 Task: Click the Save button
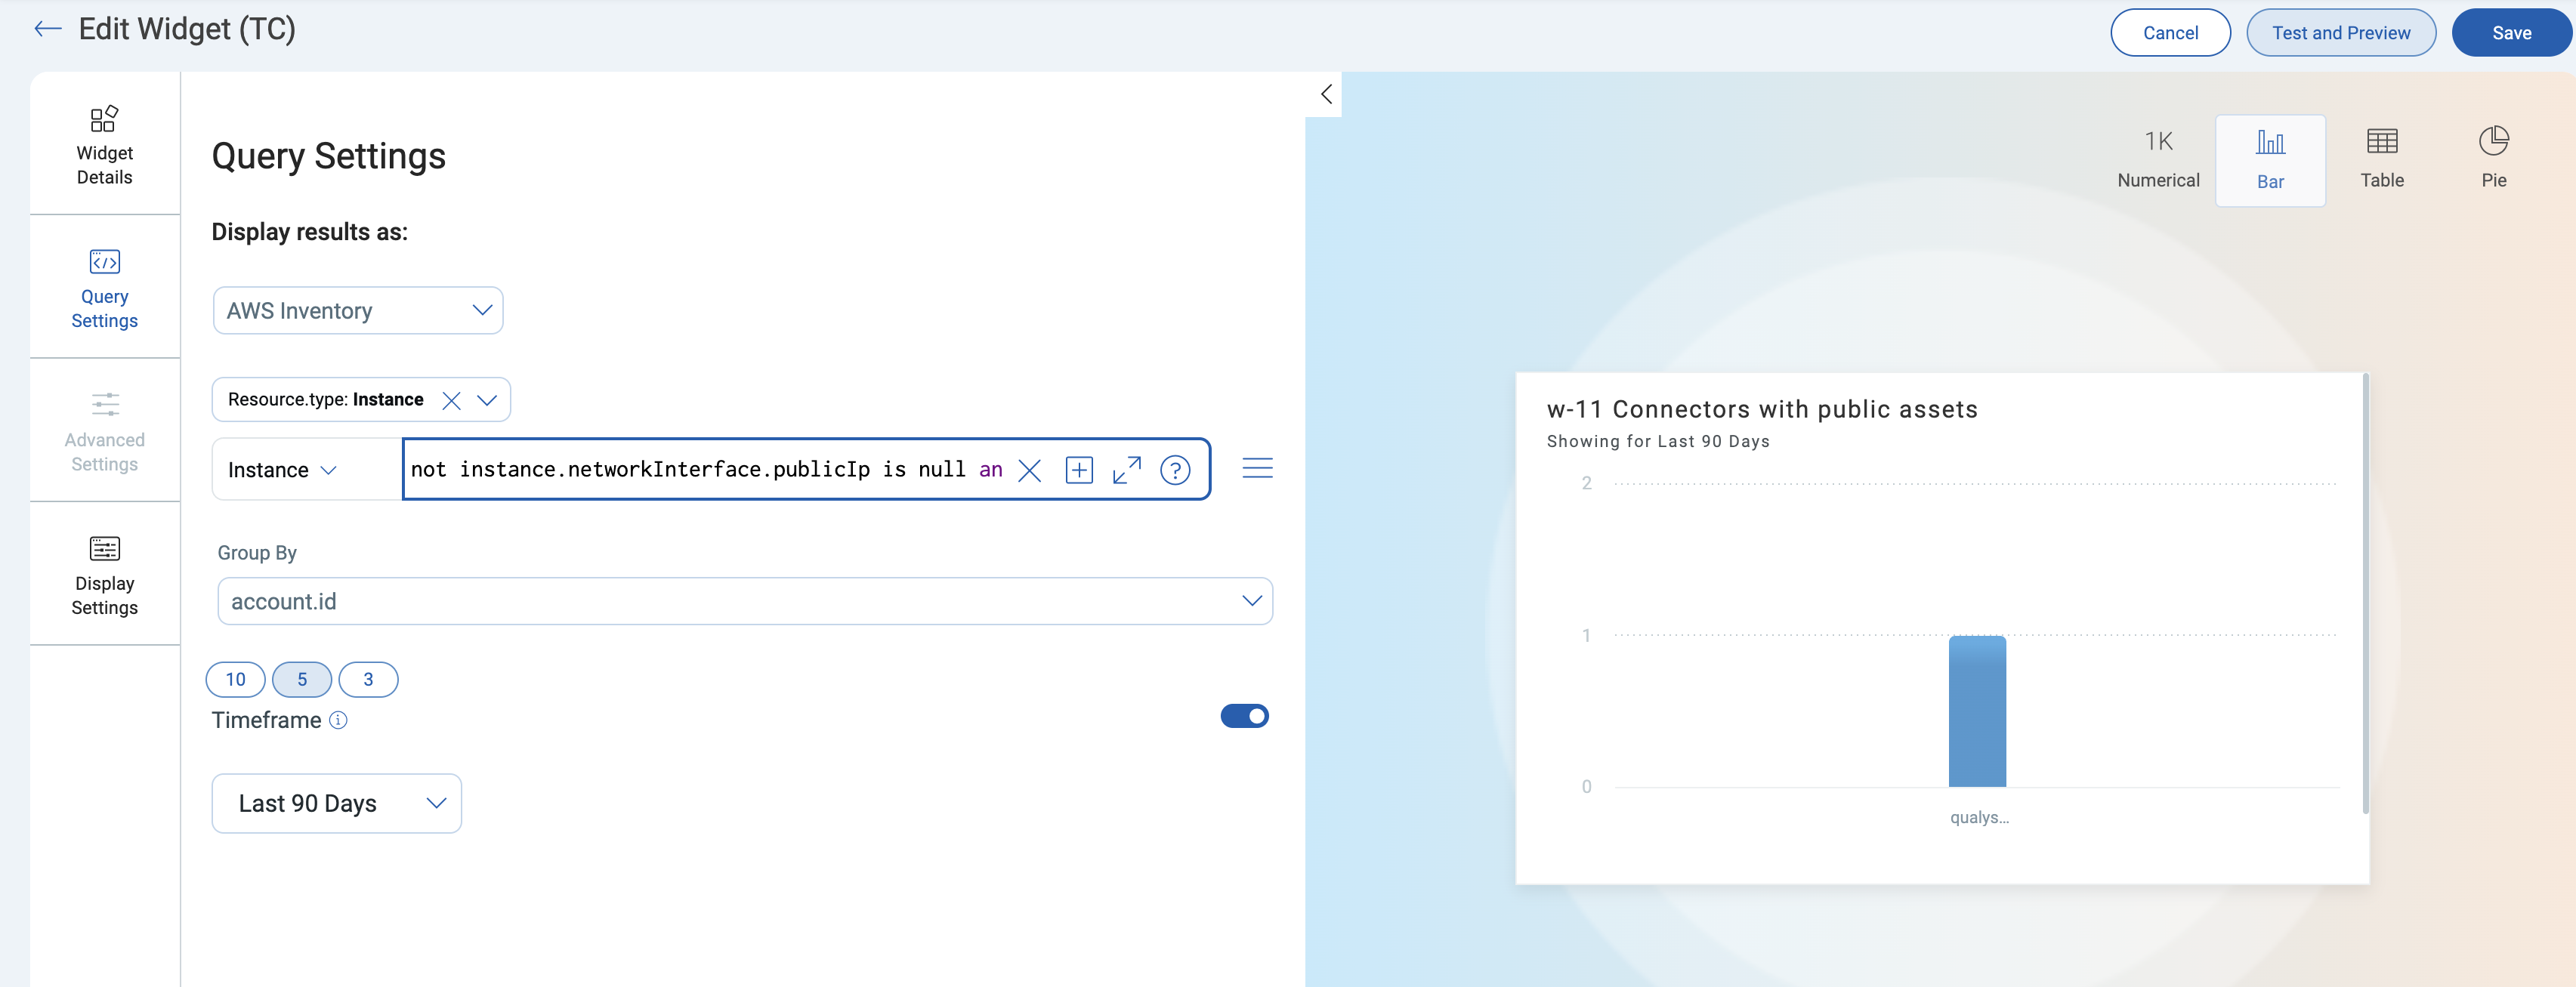coord(2510,33)
